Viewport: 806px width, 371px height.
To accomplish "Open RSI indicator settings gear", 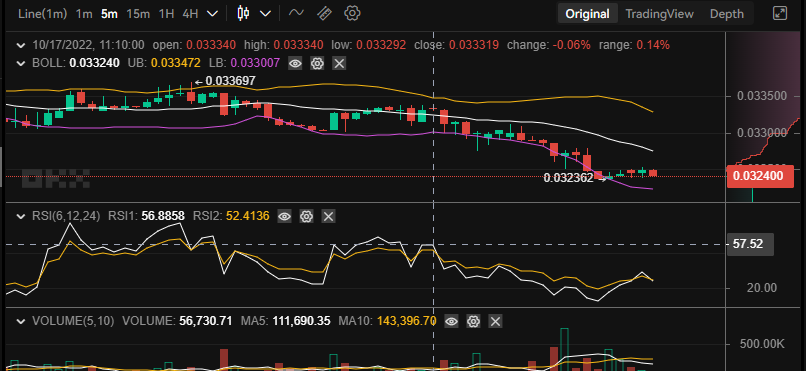I will (x=306, y=216).
